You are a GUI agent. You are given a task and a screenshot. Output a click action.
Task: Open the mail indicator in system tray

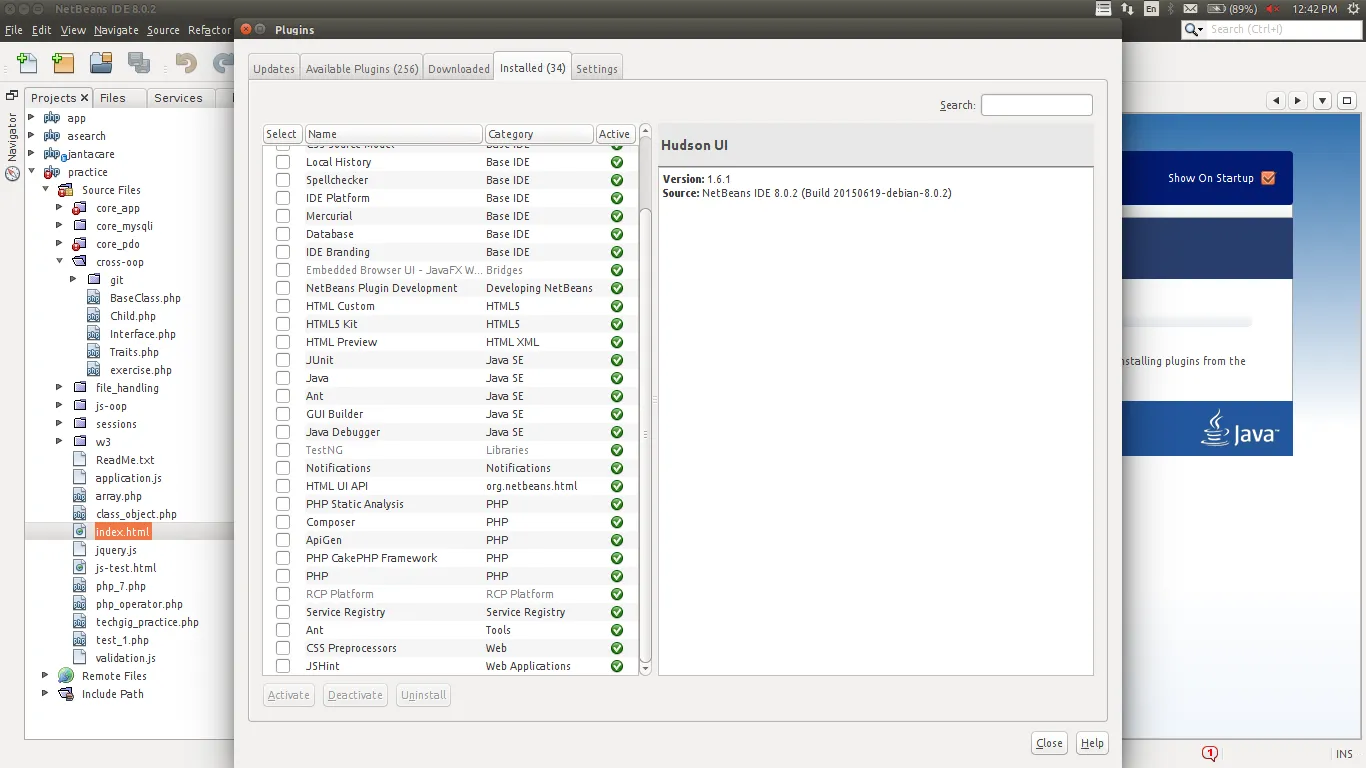pyautogui.click(x=1190, y=9)
